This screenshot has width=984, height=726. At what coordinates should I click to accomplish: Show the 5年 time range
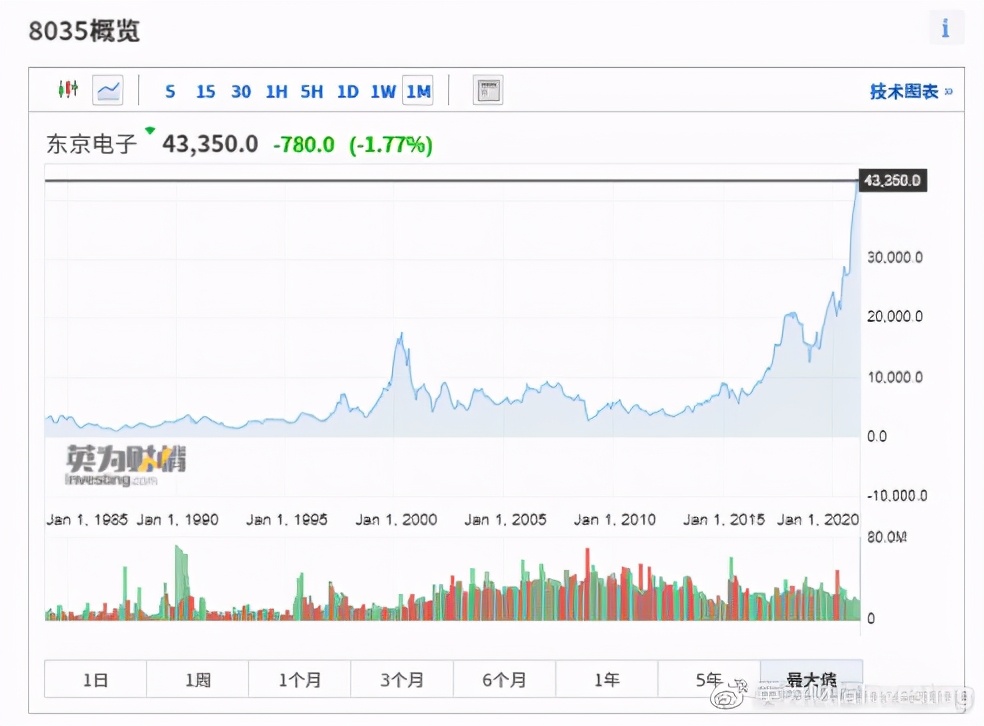(x=709, y=679)
